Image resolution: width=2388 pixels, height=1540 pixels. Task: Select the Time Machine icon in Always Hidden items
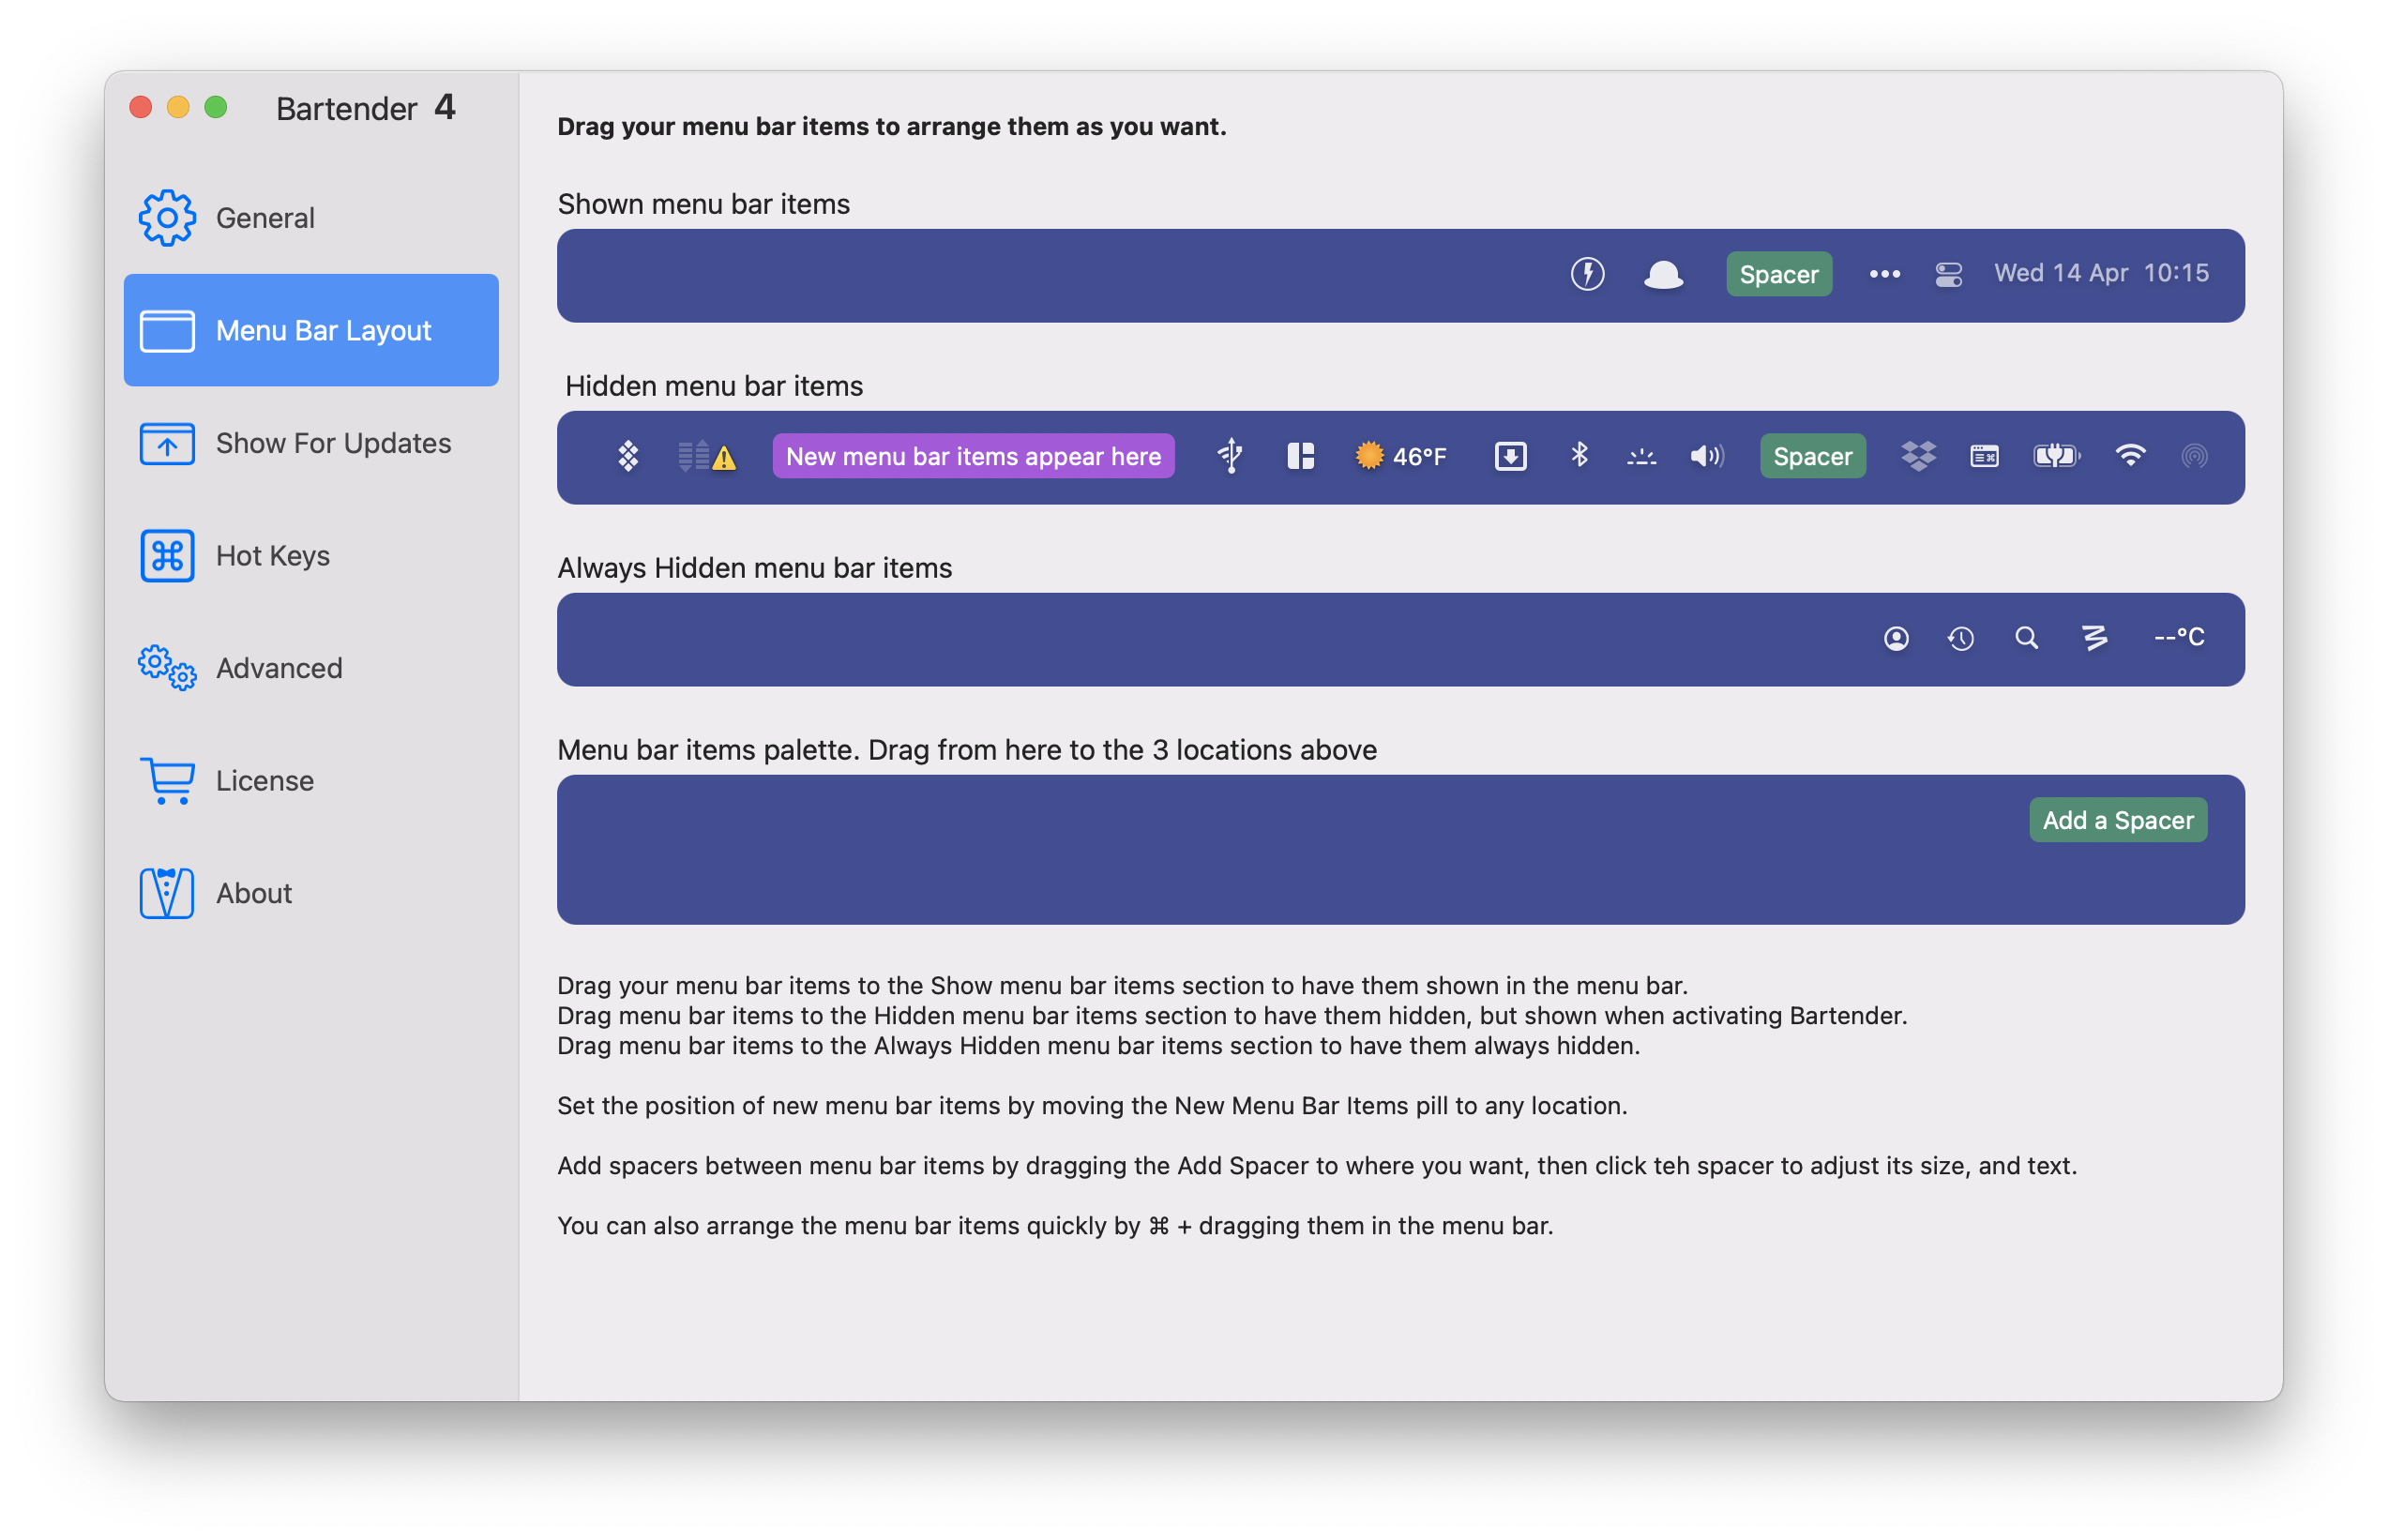pos(1961,638)
